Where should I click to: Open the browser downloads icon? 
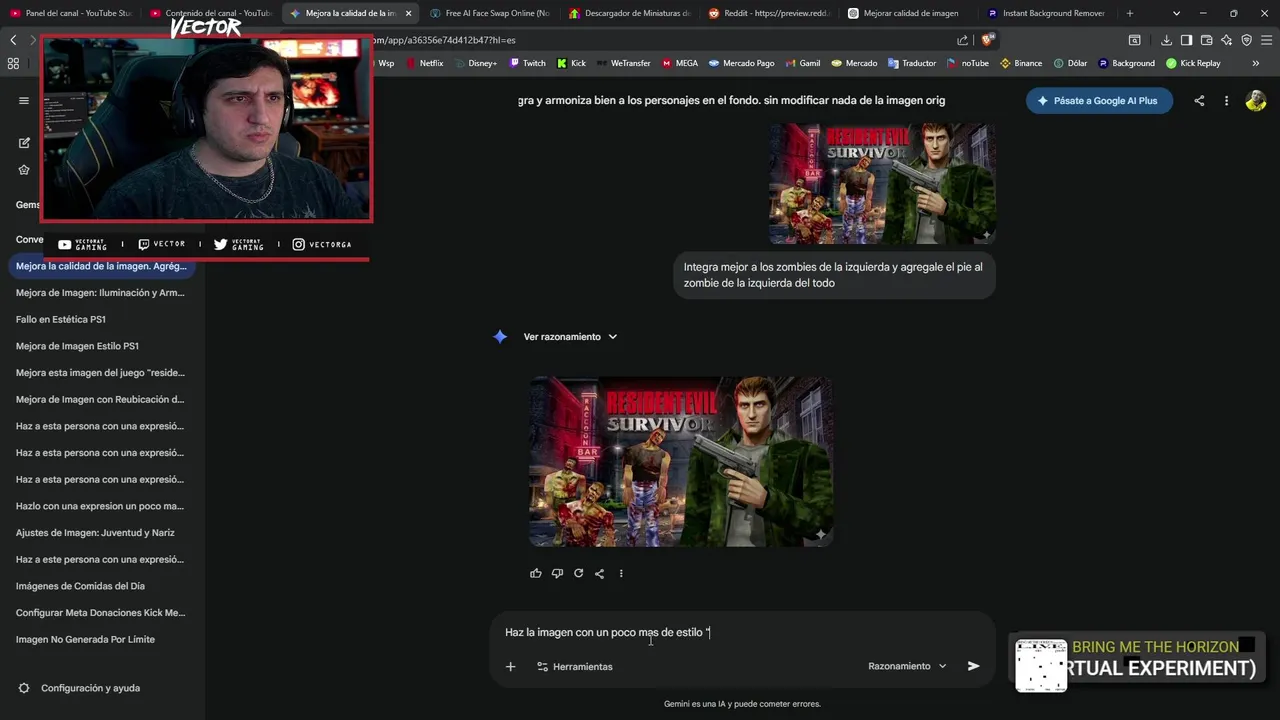pyautogui.click(x=1166, y=40)
